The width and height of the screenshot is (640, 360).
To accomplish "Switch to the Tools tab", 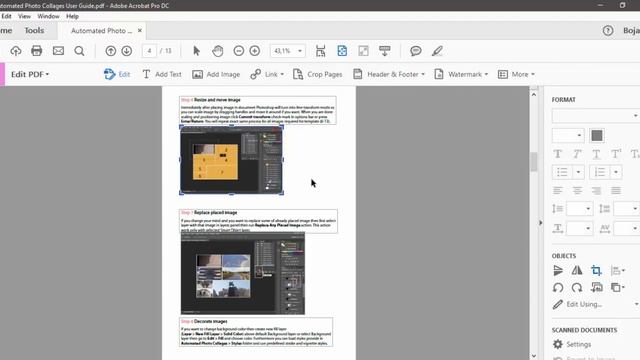I will 34,31.
